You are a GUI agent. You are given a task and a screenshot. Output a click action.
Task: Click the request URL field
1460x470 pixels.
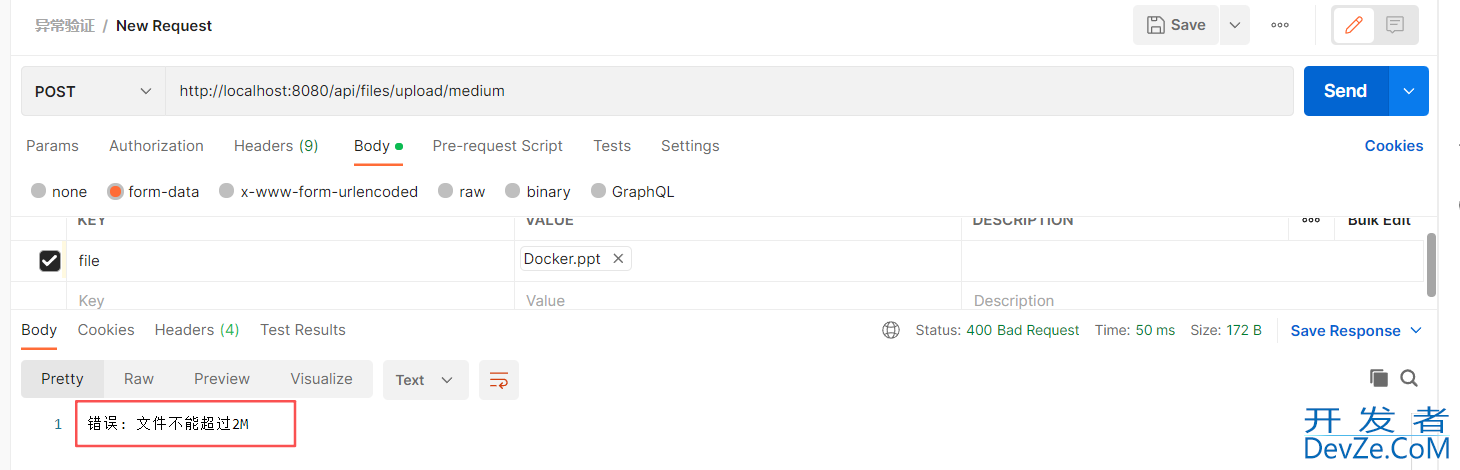729,91
